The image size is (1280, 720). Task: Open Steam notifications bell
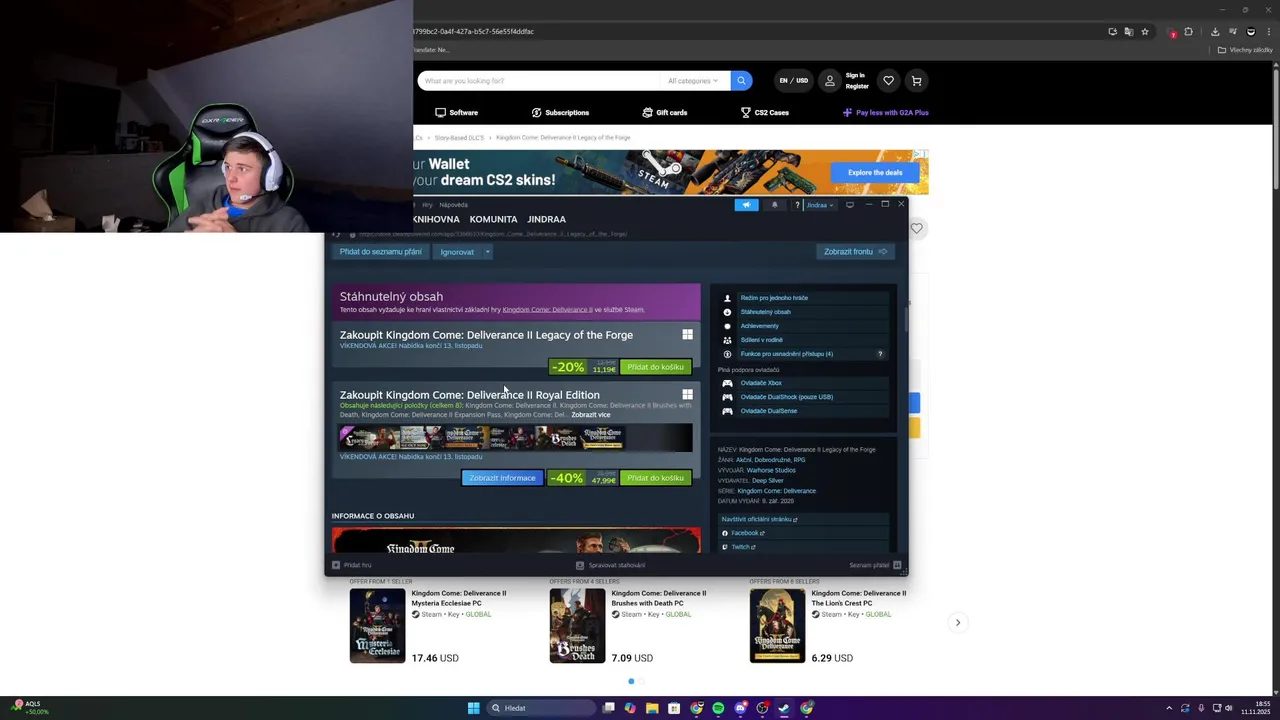[x=774, y=205]
